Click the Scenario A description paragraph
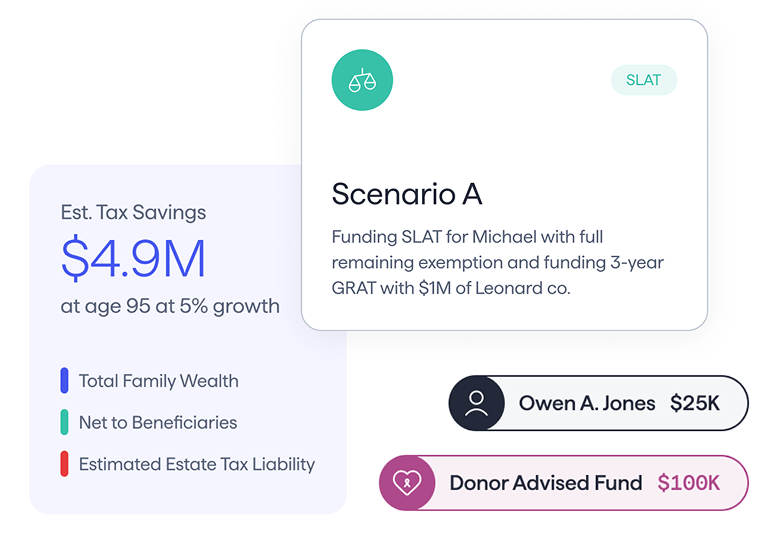Viewport: 770px width, 533px height. (497, 262)
